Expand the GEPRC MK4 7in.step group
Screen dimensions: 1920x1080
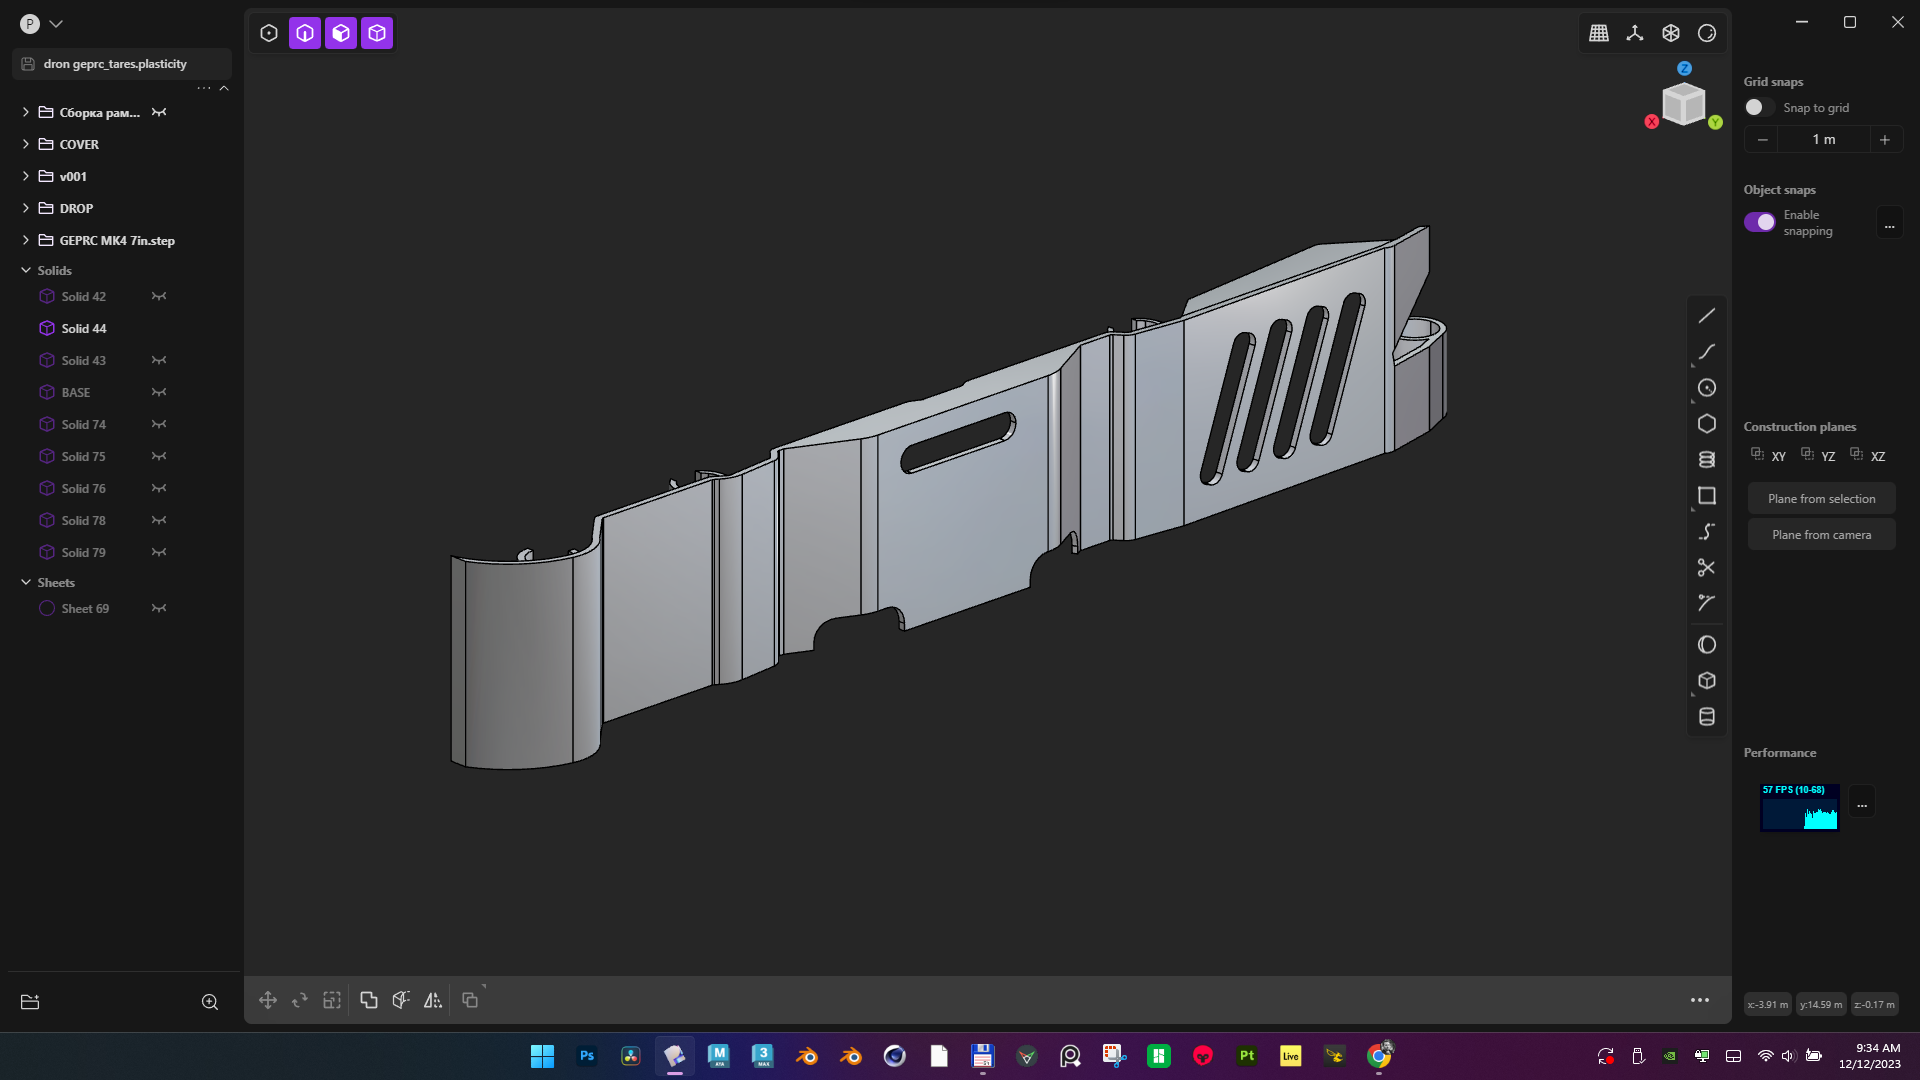click(x=25, y=240)
